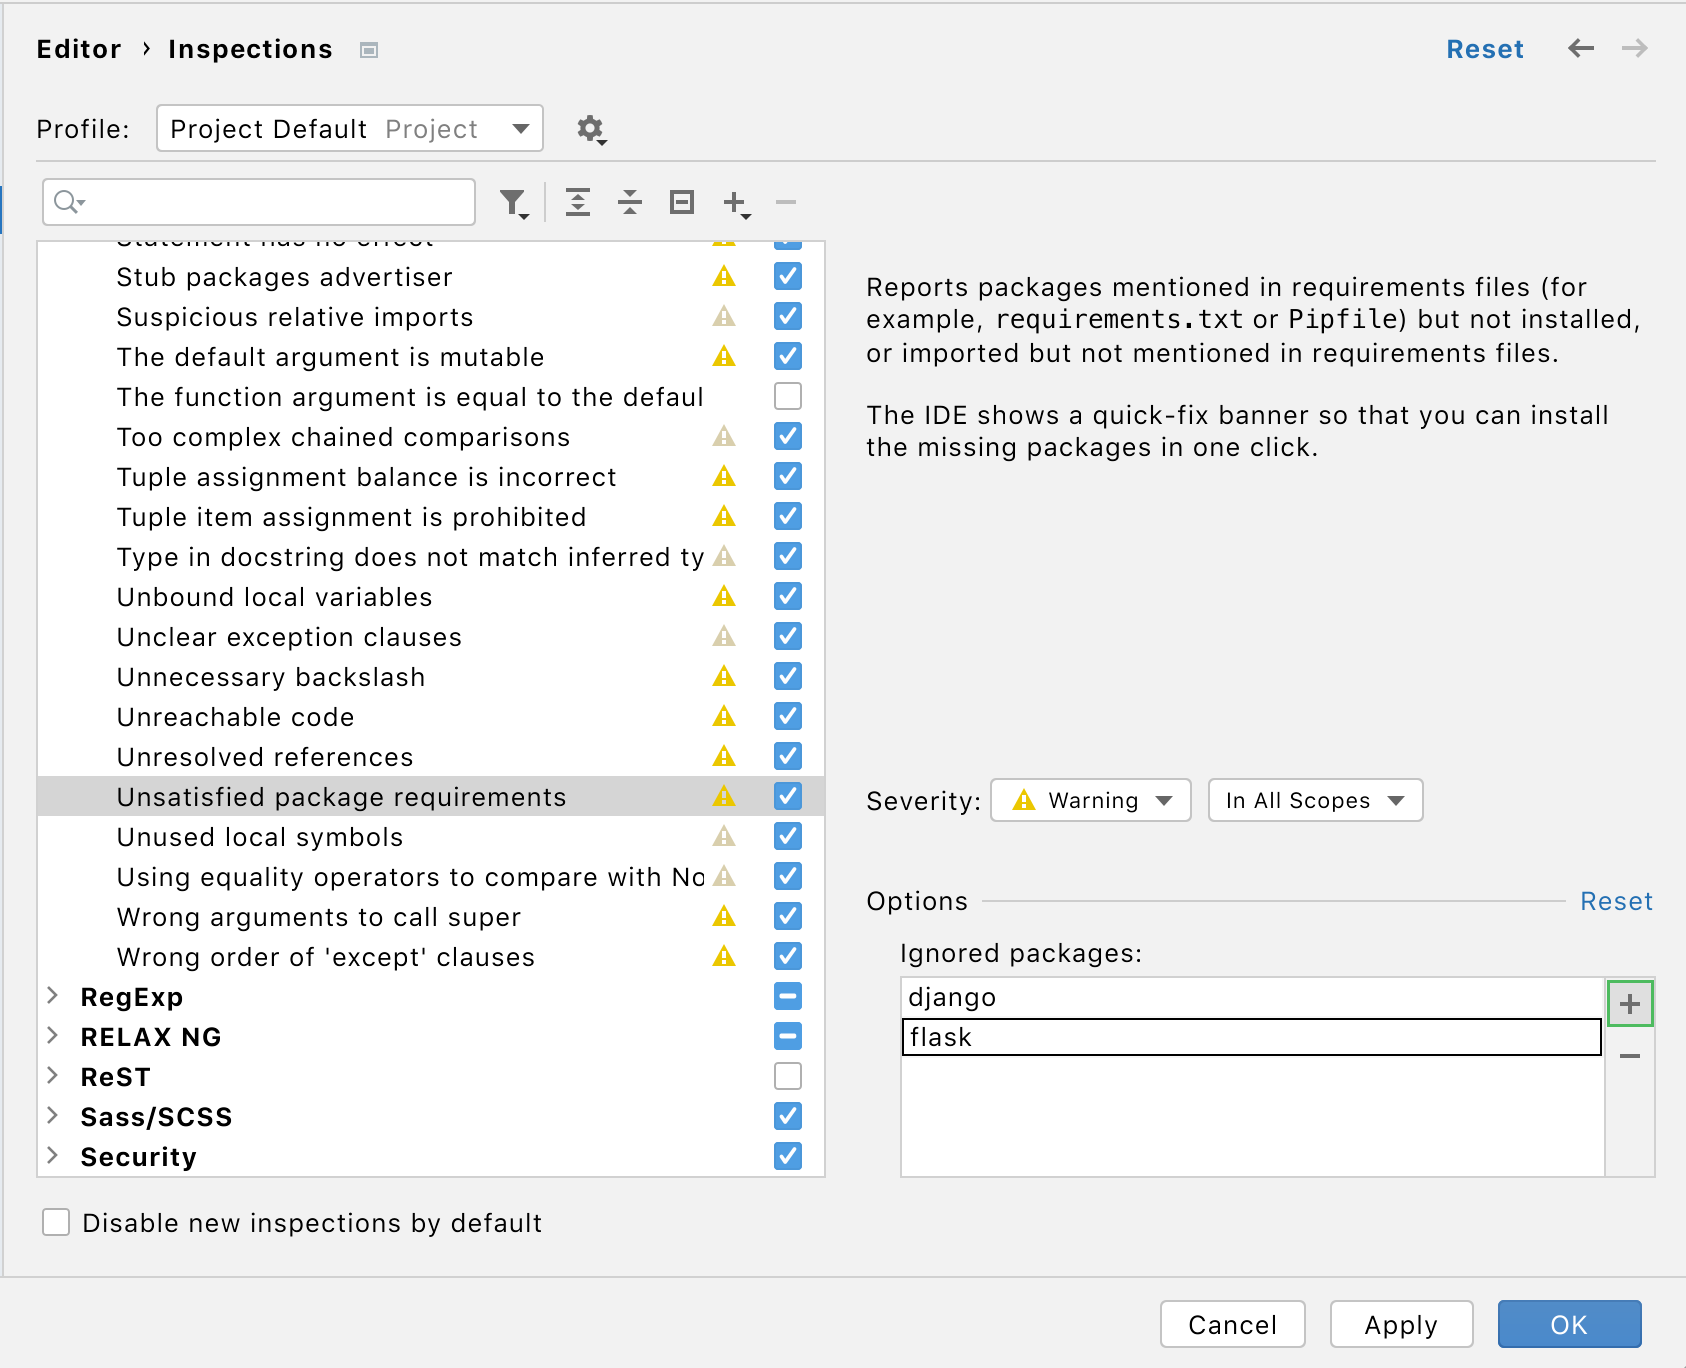
Task: Expand all inspection tree nodes
Action: coord(578,202)
